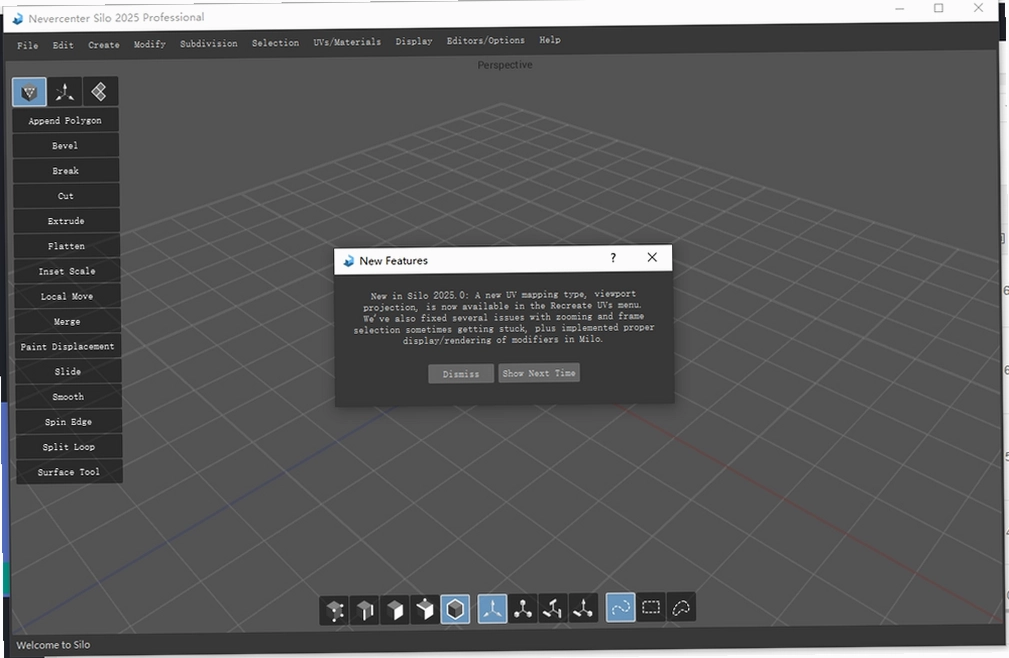Choose the paint selection style icon
Image resolution: width=1009 pixels, height=658 pixels.
[620, 607]
